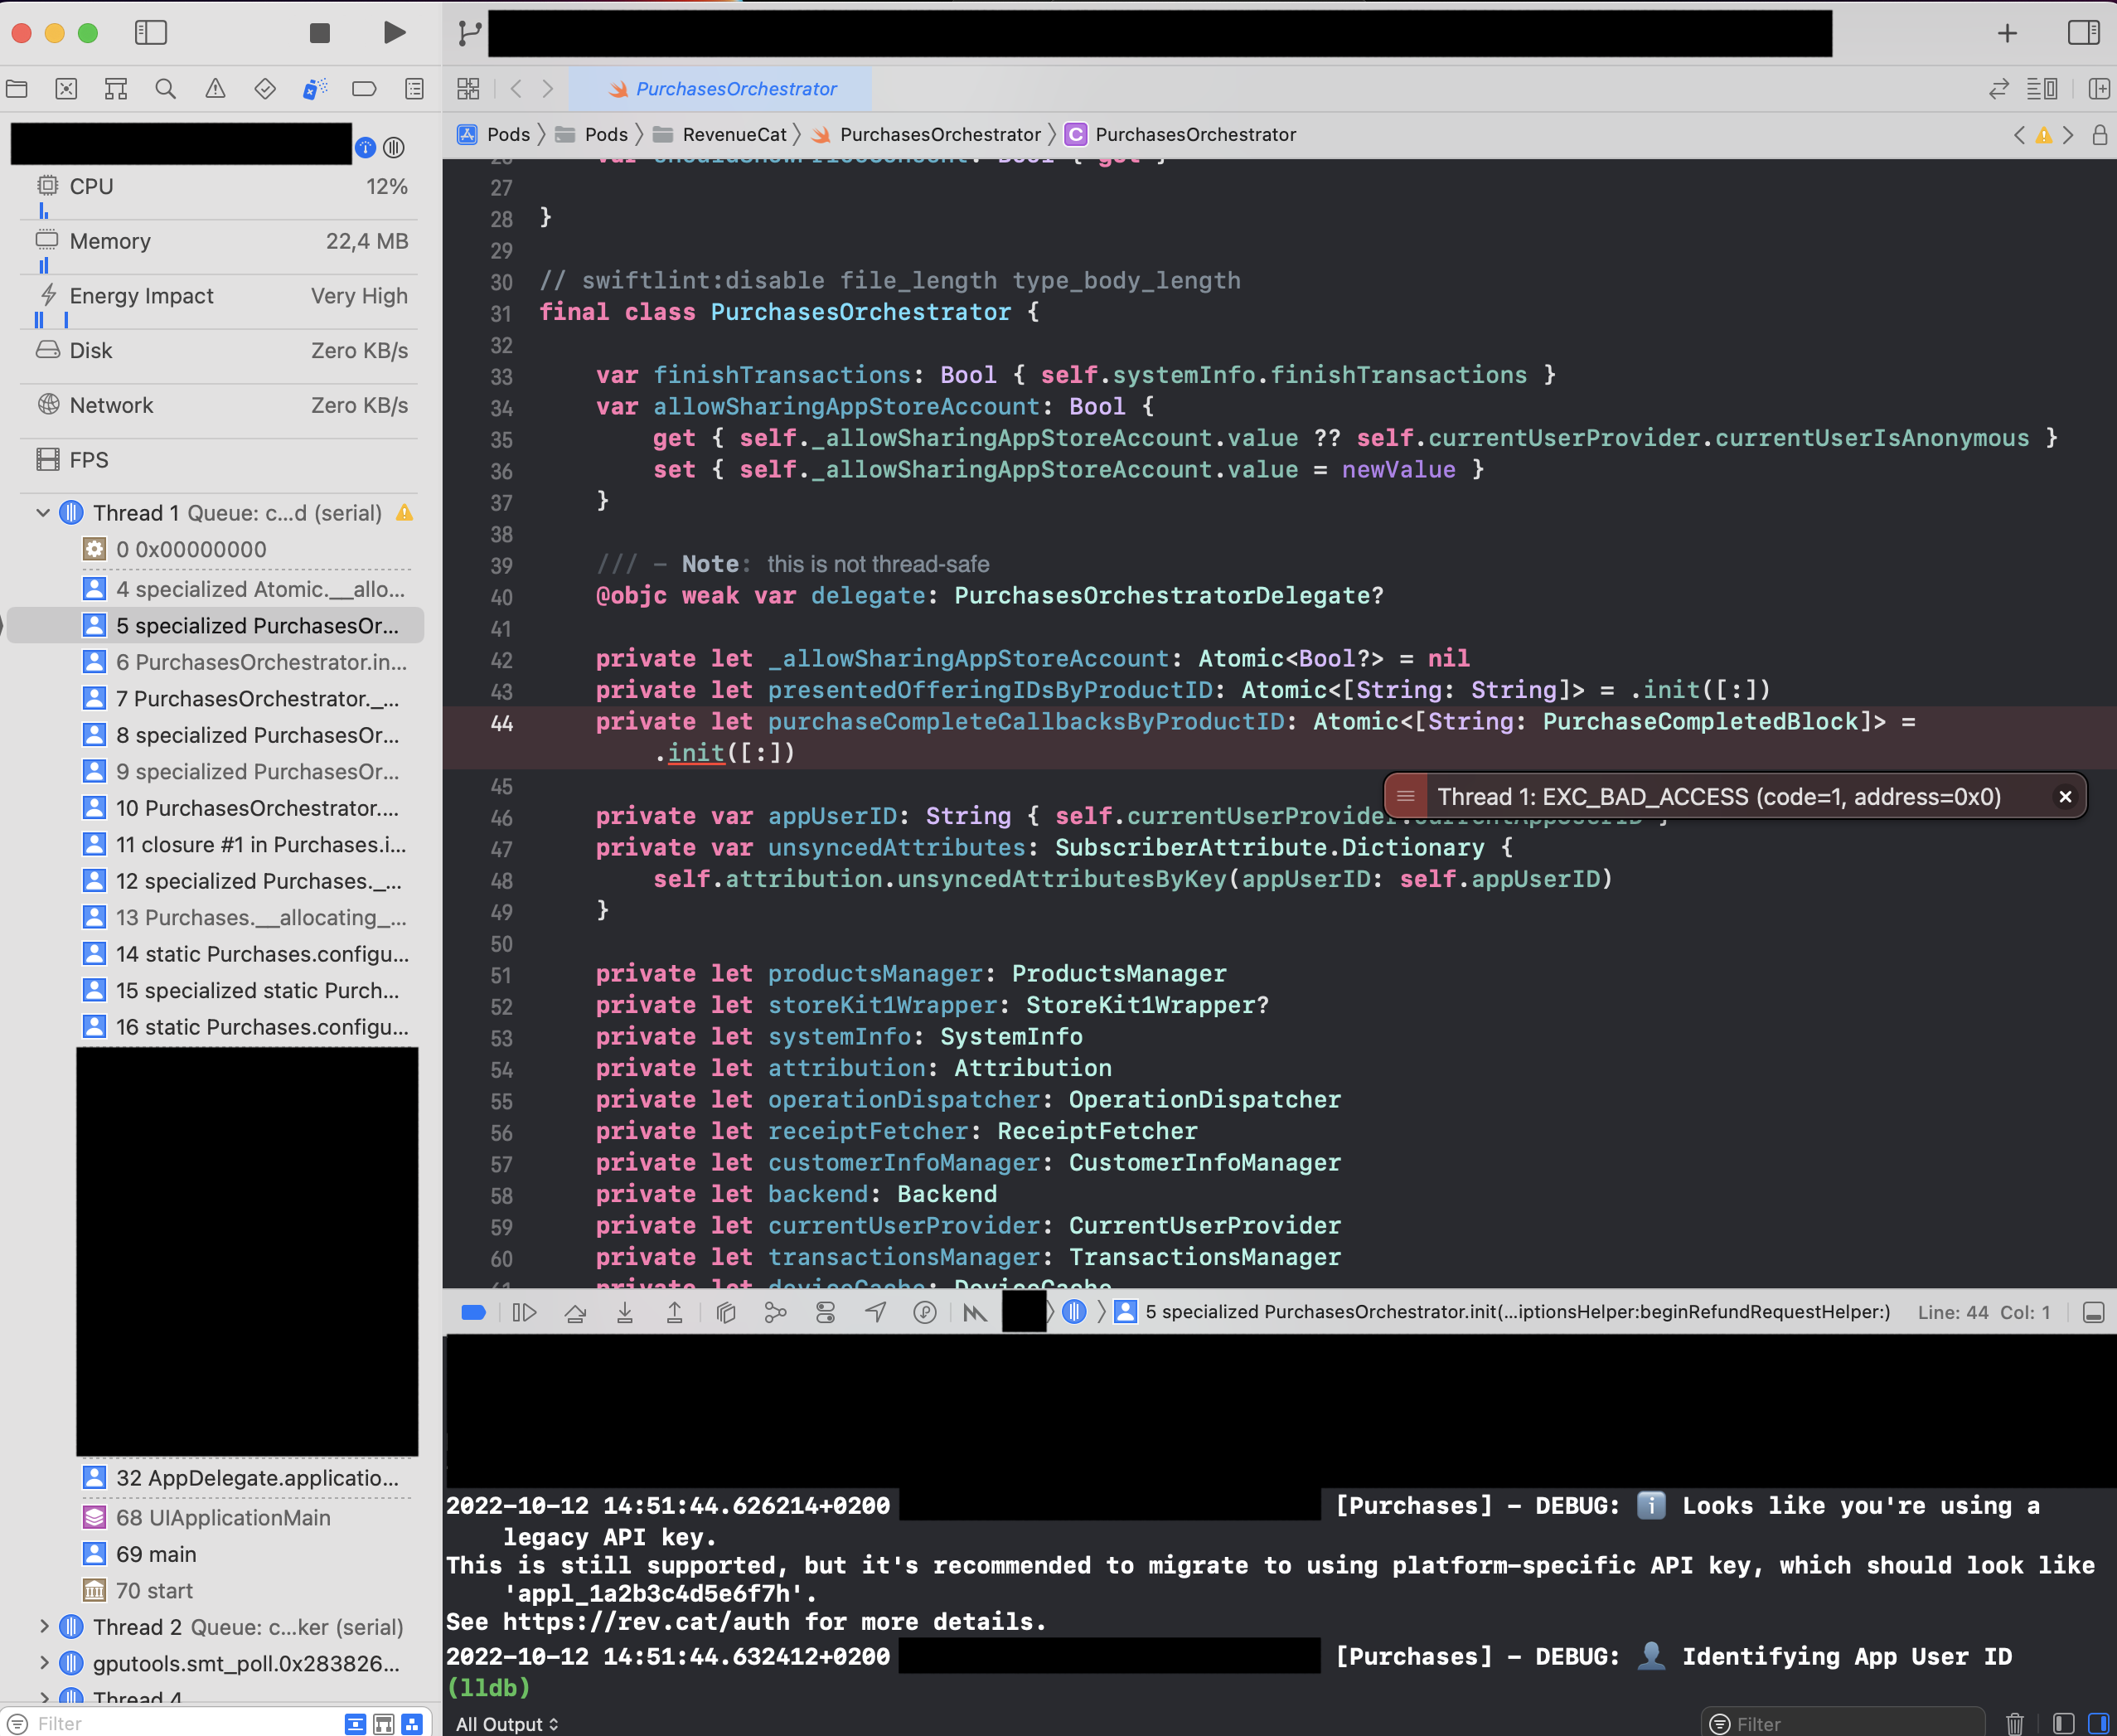
Task: Click the Stop button in toolbar
Action: tap(320, 33)
